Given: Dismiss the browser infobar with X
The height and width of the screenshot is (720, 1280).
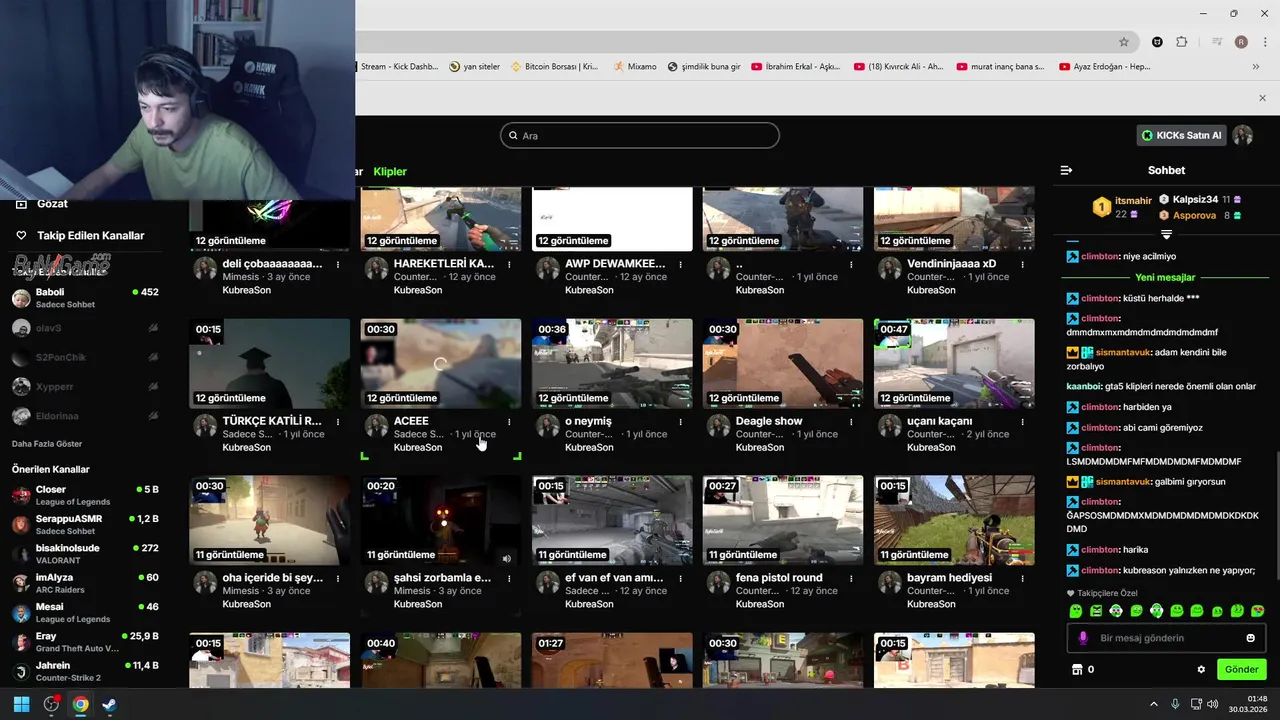Looking at the screenshot, I should (x=1262, y=98).
